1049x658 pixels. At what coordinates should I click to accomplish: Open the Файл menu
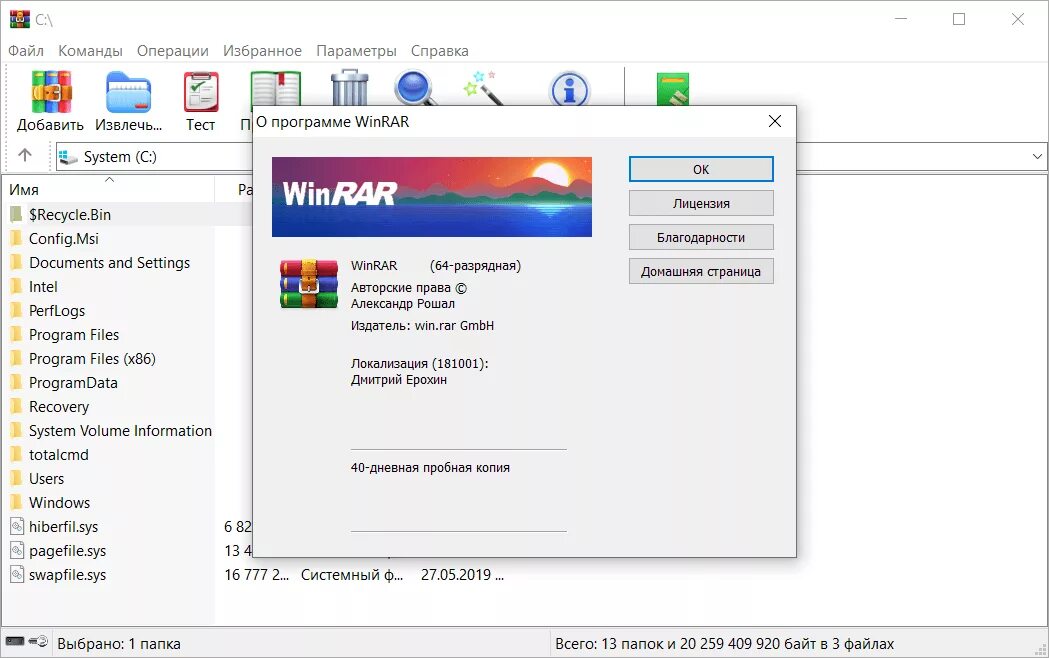click(26, 51)
